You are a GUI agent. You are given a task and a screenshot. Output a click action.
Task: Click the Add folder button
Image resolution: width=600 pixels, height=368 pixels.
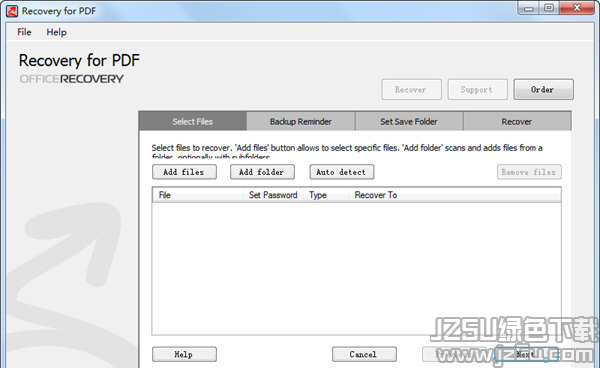(262, 172)
